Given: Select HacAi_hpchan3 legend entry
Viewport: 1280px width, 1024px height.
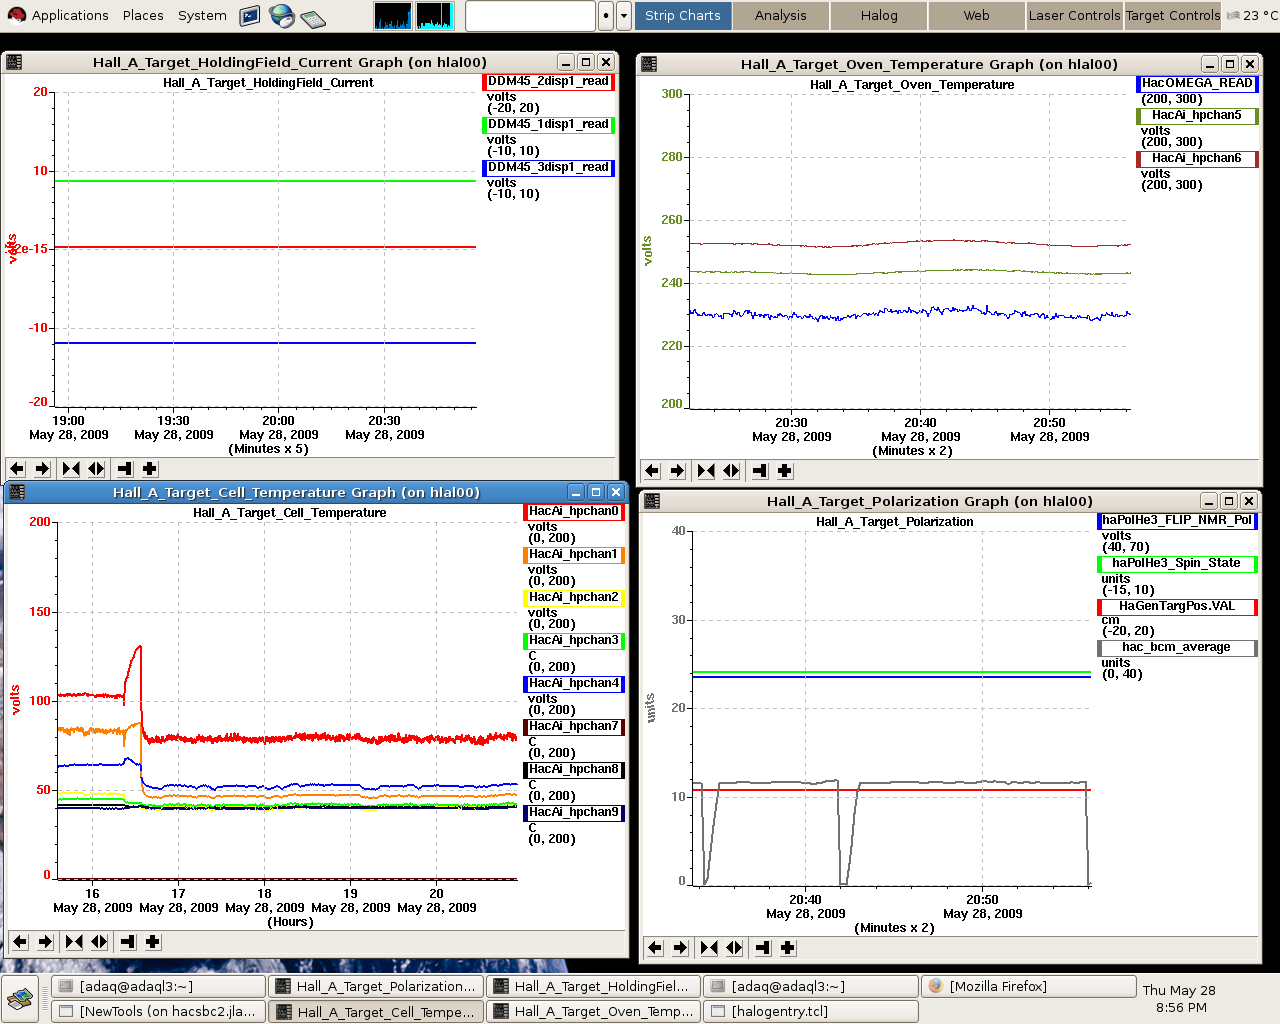Looking at the screenshot, I should (574, 641).
